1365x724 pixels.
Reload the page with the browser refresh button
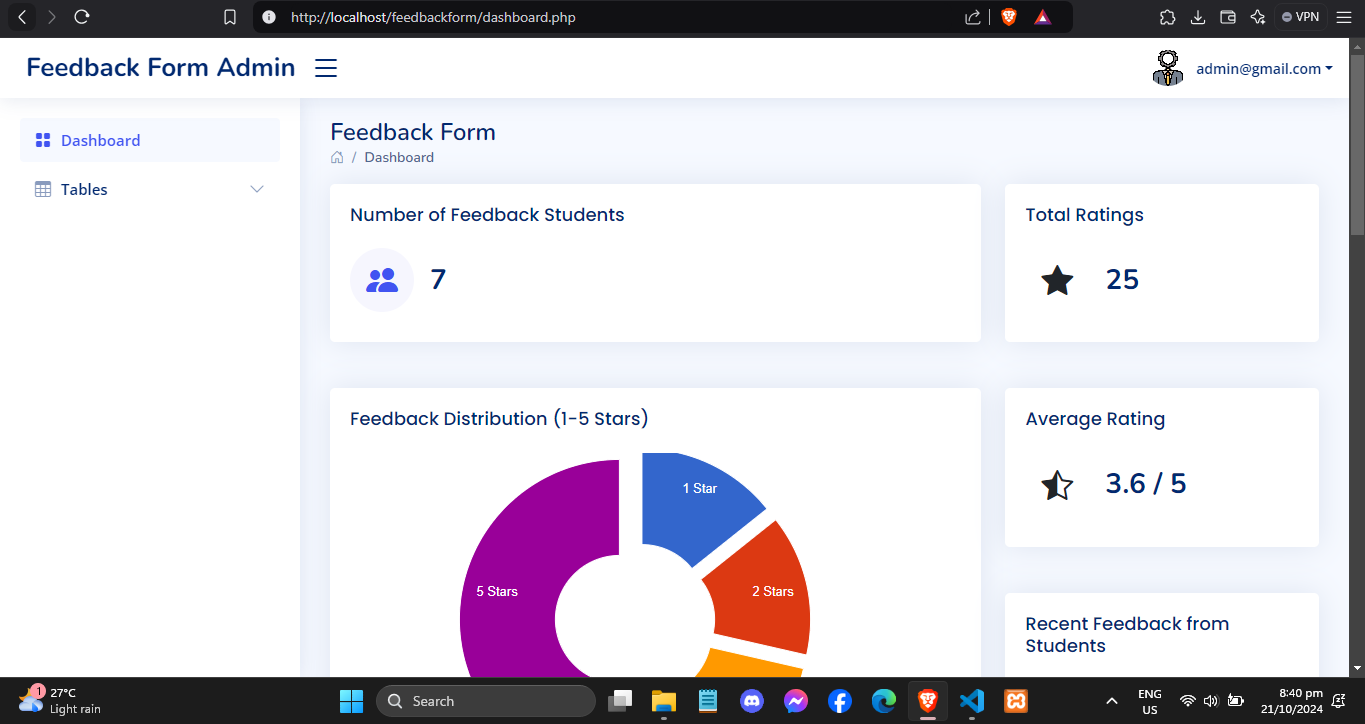pyautogui.click(x=82, y=17)
